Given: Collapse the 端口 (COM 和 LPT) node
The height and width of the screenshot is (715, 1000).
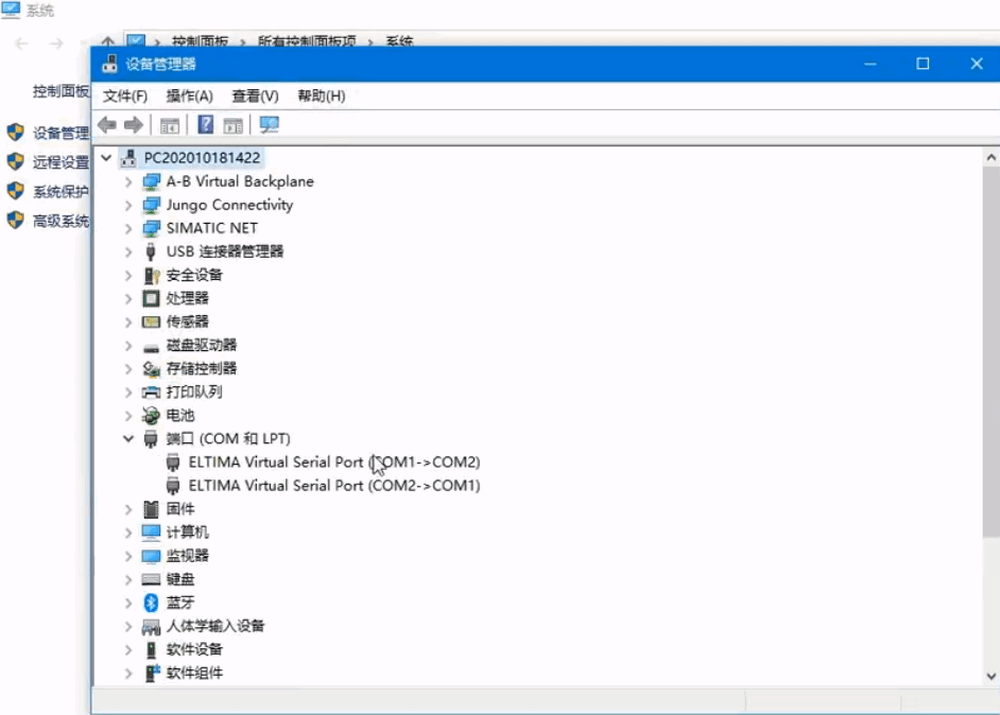Looking at the screenshot, I should click(x=128, y=439).
